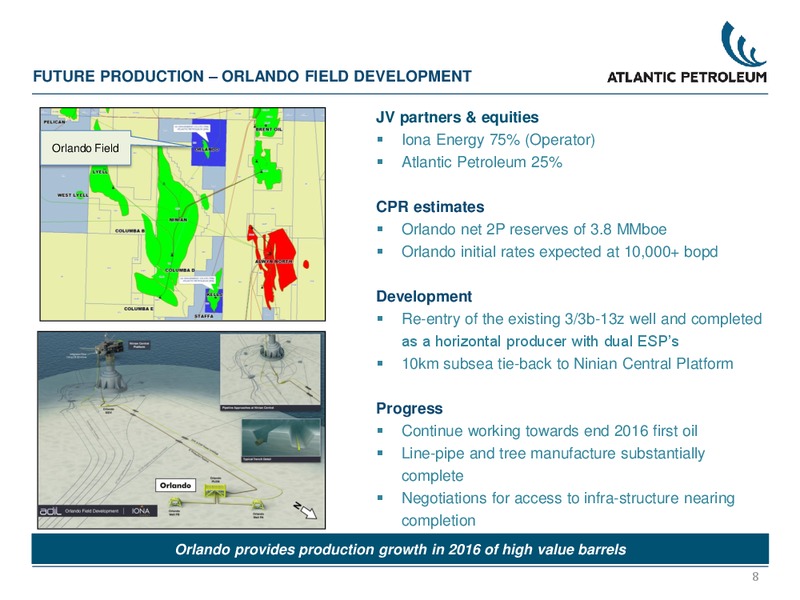Click the page number 8

[756, 577]
